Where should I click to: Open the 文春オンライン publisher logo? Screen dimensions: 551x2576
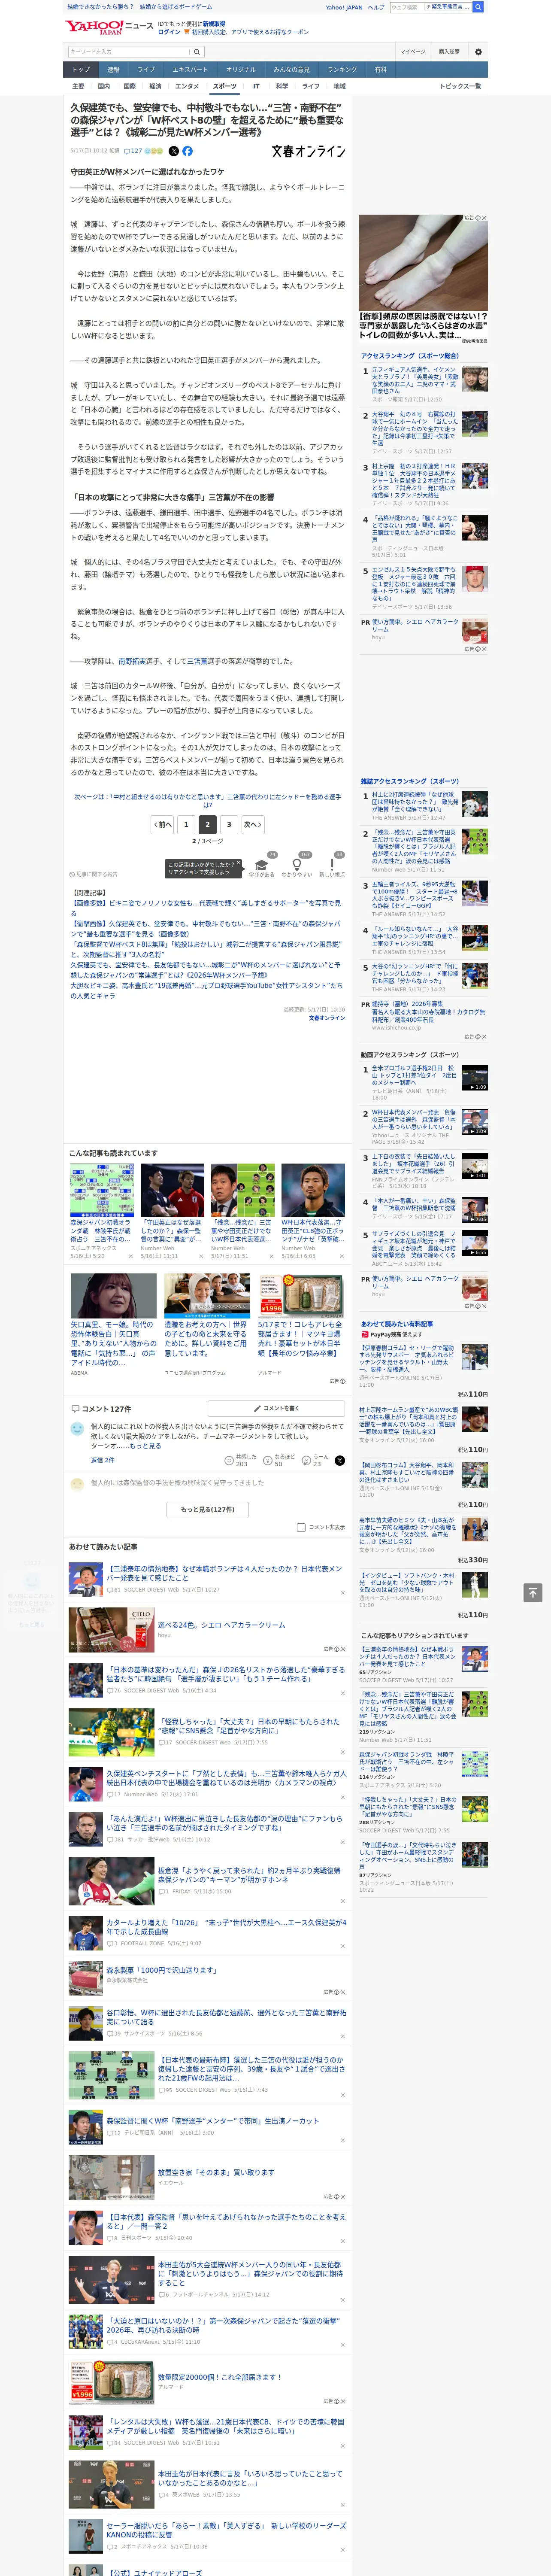tap(308, 151)
